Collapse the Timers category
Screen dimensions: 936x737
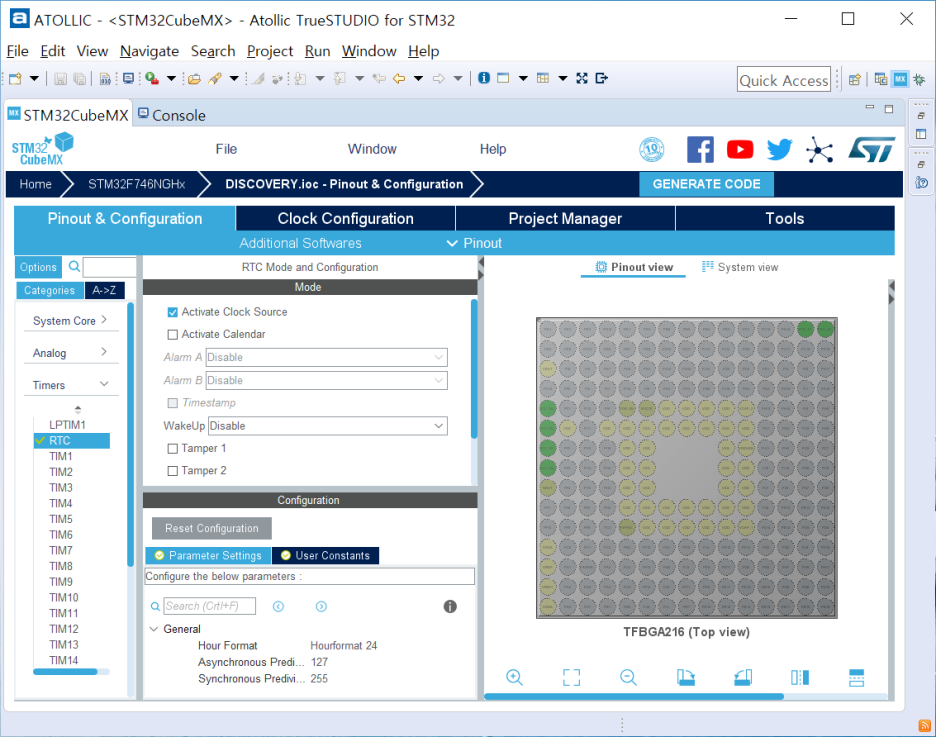point(71,385)
